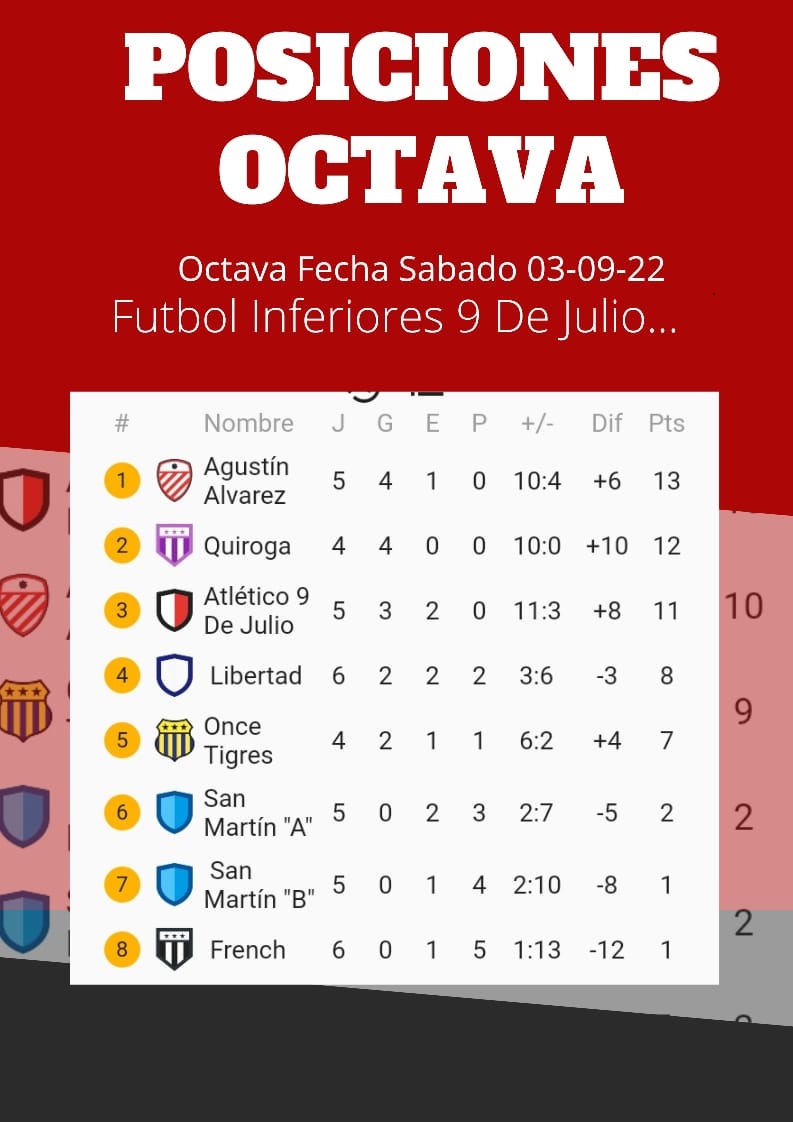Click the San Martín "B" blue shield
793x1122 pixels.
point(175,884)
